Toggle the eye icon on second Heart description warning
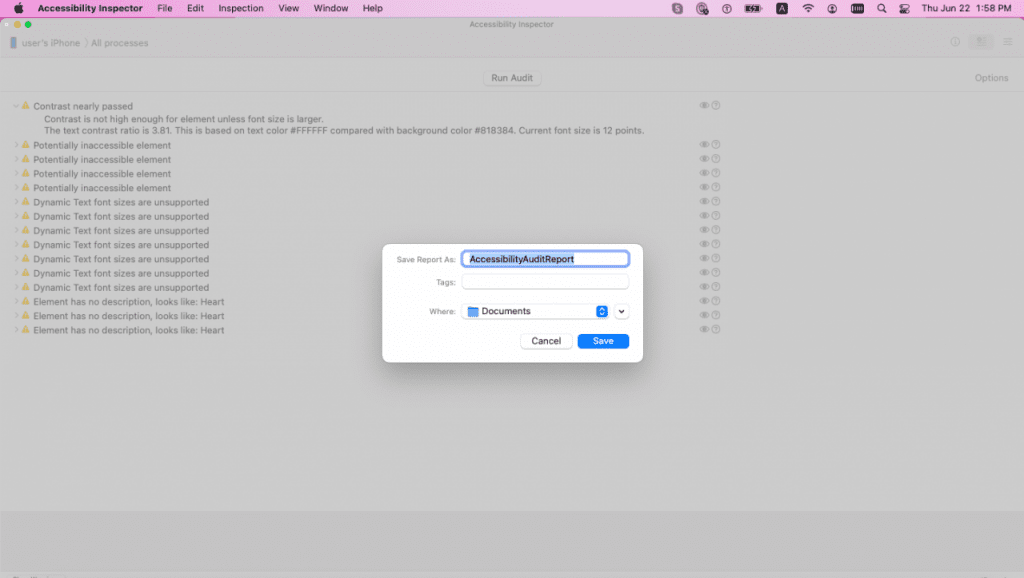Screen dimensions: 1024x578 pyautogui.click(x=705, y=315)
